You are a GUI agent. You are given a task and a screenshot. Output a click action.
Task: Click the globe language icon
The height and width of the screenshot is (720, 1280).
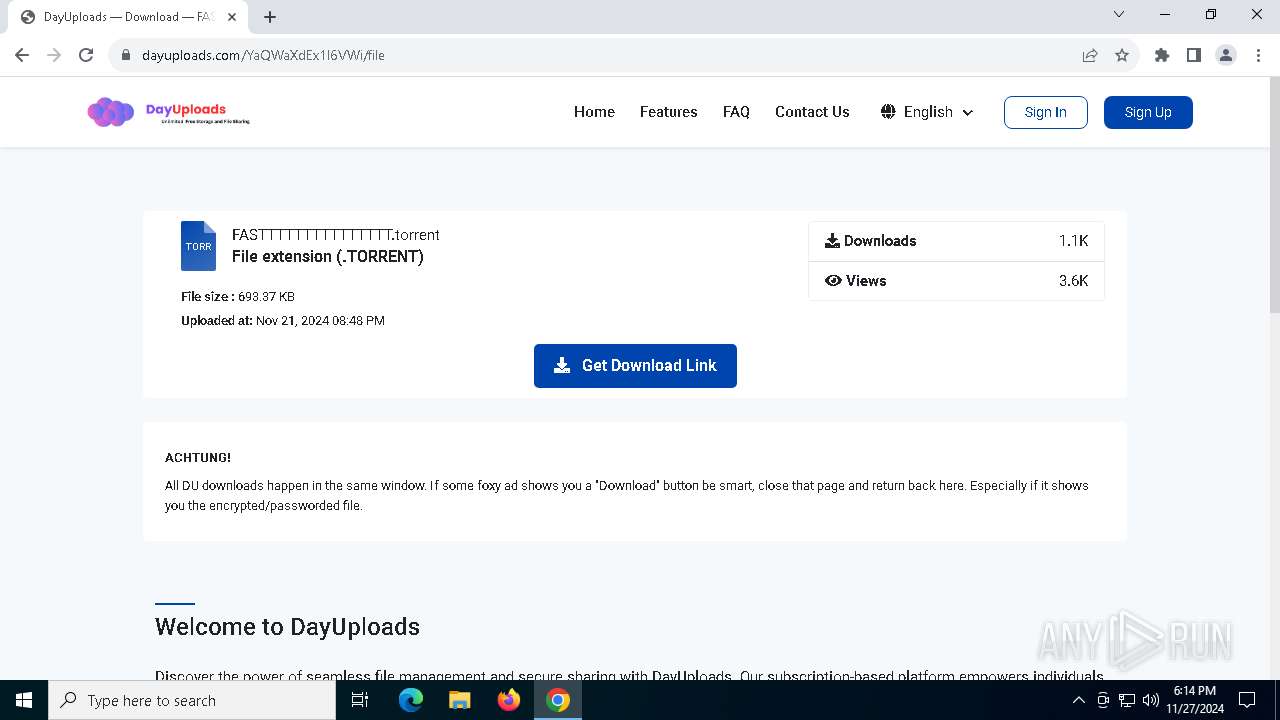click(888, 112)
